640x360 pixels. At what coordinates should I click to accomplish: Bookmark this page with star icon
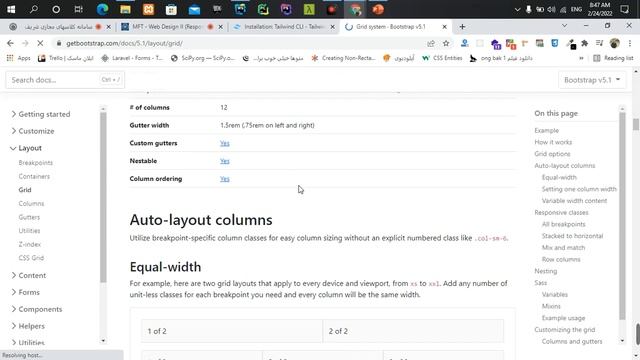(x=446, y=43)
